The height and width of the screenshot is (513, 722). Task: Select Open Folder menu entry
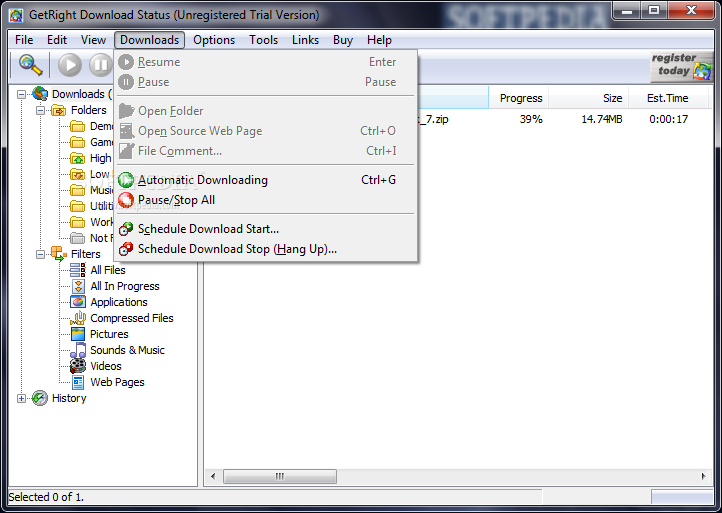[x=266, y=111]
